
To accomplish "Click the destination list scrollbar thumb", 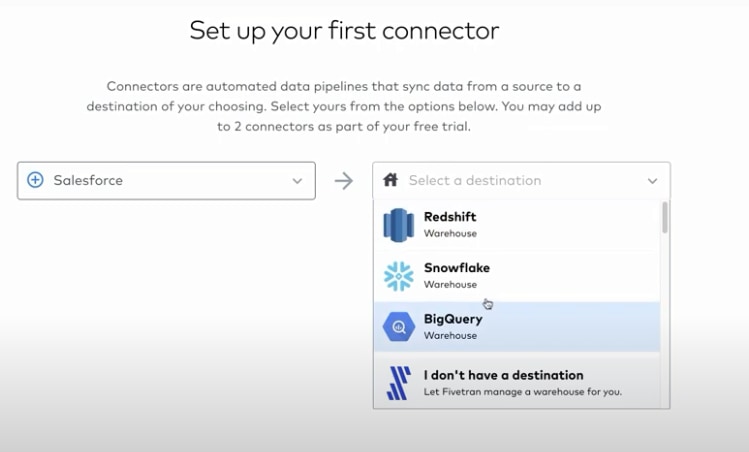I will pyautogui.click(x=664, y=217).
